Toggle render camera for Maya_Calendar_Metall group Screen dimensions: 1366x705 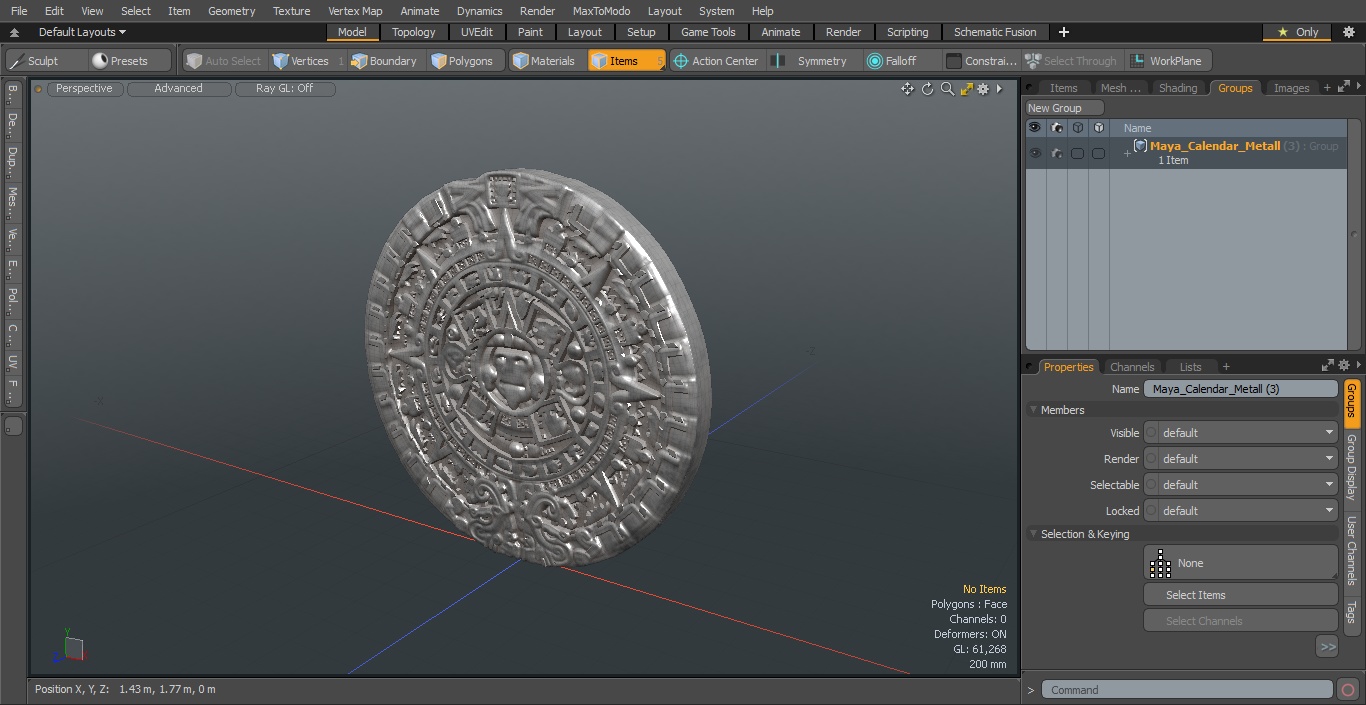tap(1056, 153)
